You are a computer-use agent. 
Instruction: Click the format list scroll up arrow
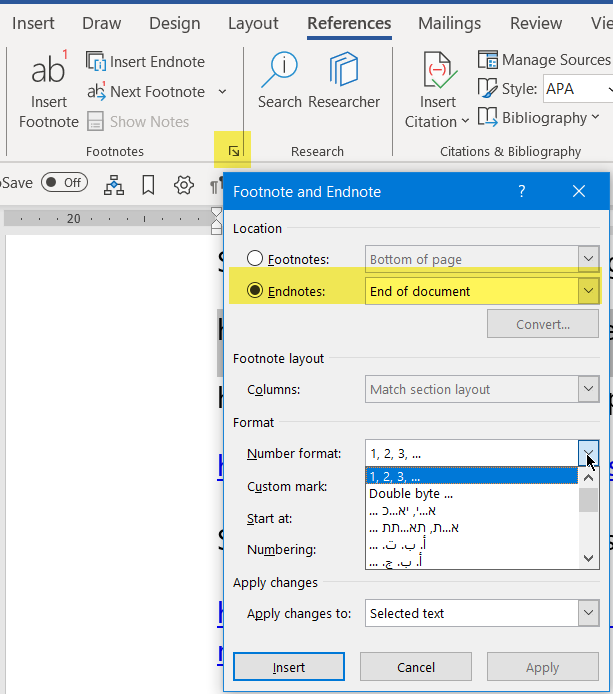pos(589,478)
